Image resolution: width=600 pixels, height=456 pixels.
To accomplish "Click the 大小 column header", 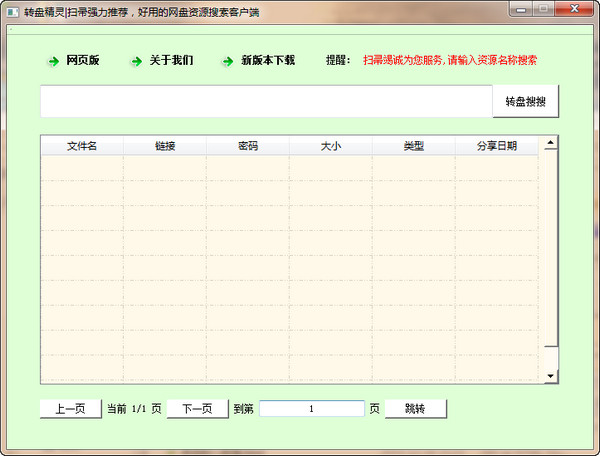I will coord(331,146).
